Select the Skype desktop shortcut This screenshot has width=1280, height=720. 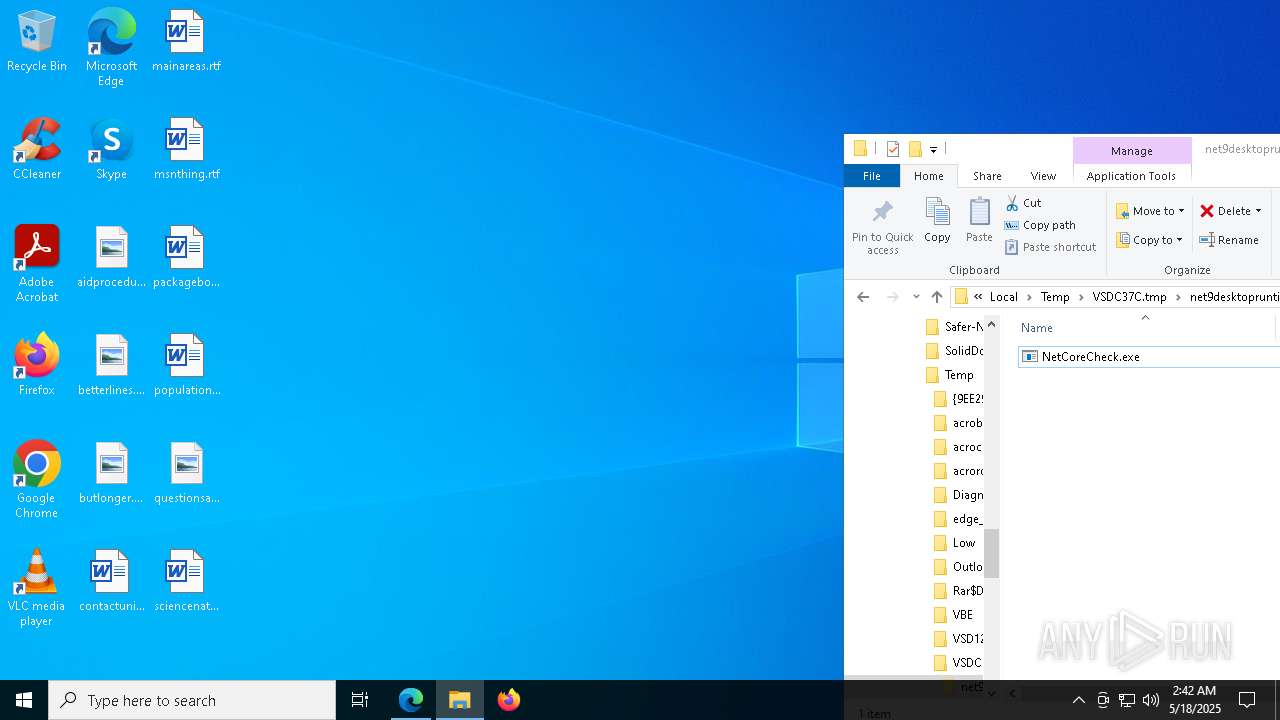pyautogui.click(x=111, y=150)
